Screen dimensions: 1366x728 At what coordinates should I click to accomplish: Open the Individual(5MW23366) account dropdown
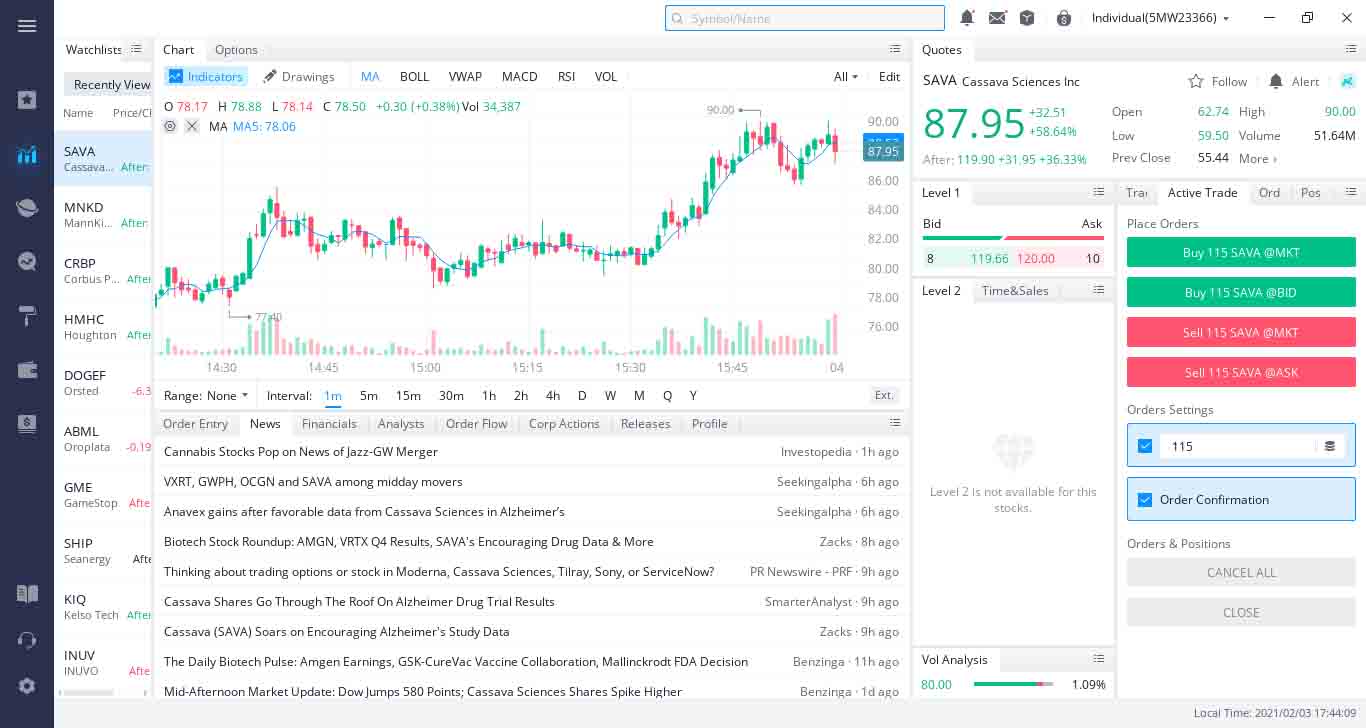pyautogui.click(x=1160, y=17)
